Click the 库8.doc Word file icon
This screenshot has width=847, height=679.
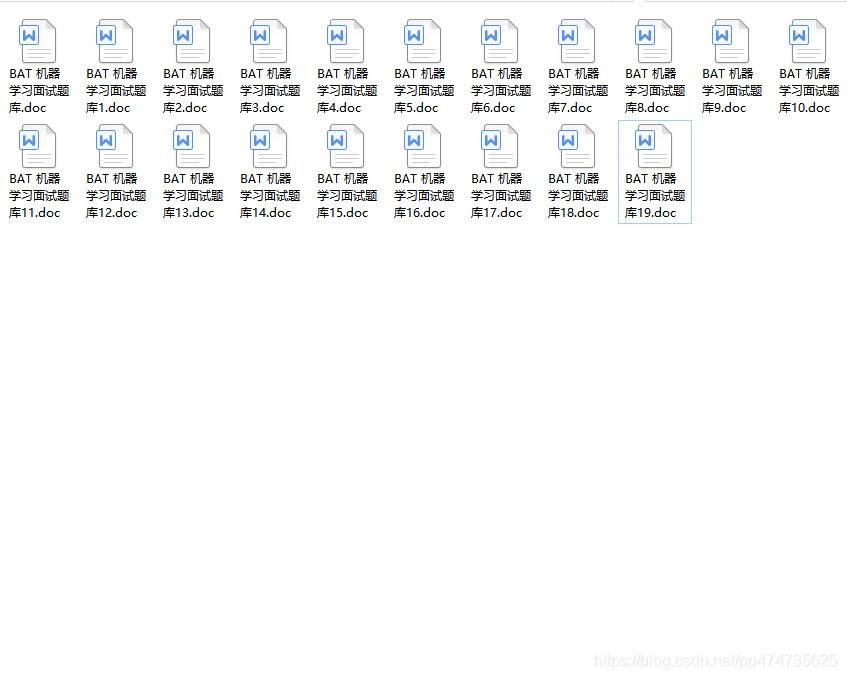[653, 41]
